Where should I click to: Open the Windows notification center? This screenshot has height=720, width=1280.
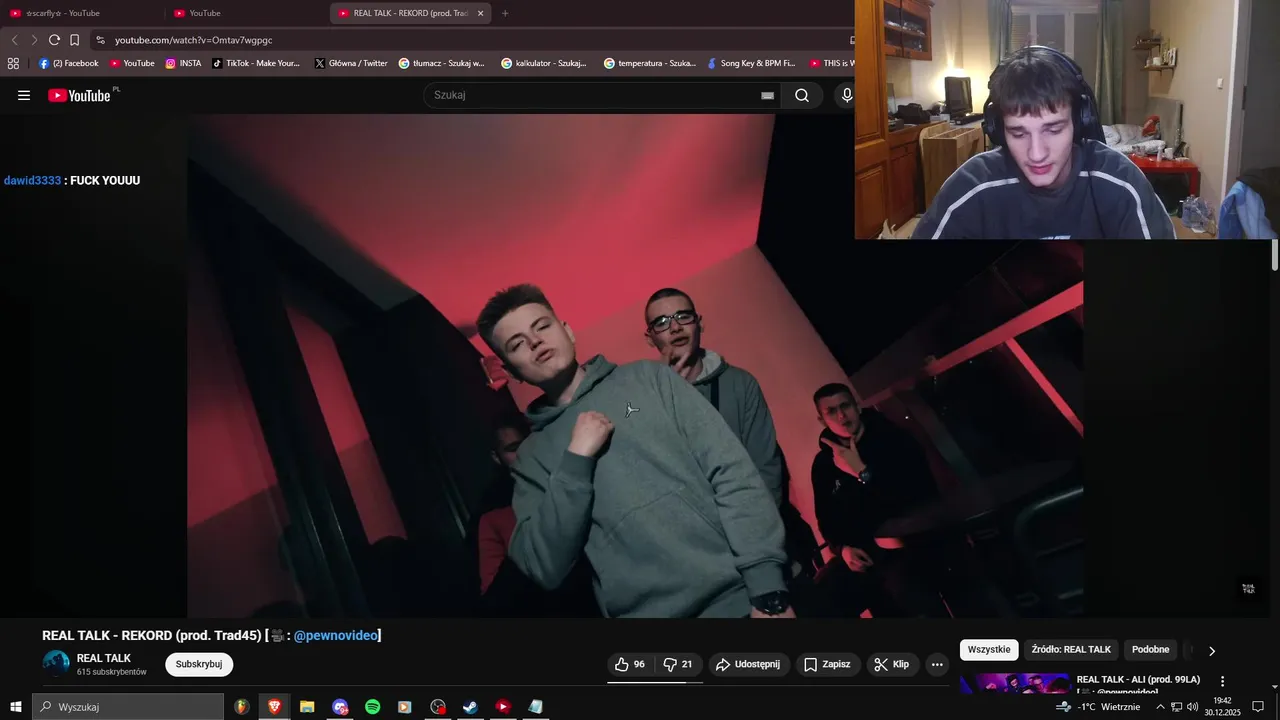click(1258, 707)
